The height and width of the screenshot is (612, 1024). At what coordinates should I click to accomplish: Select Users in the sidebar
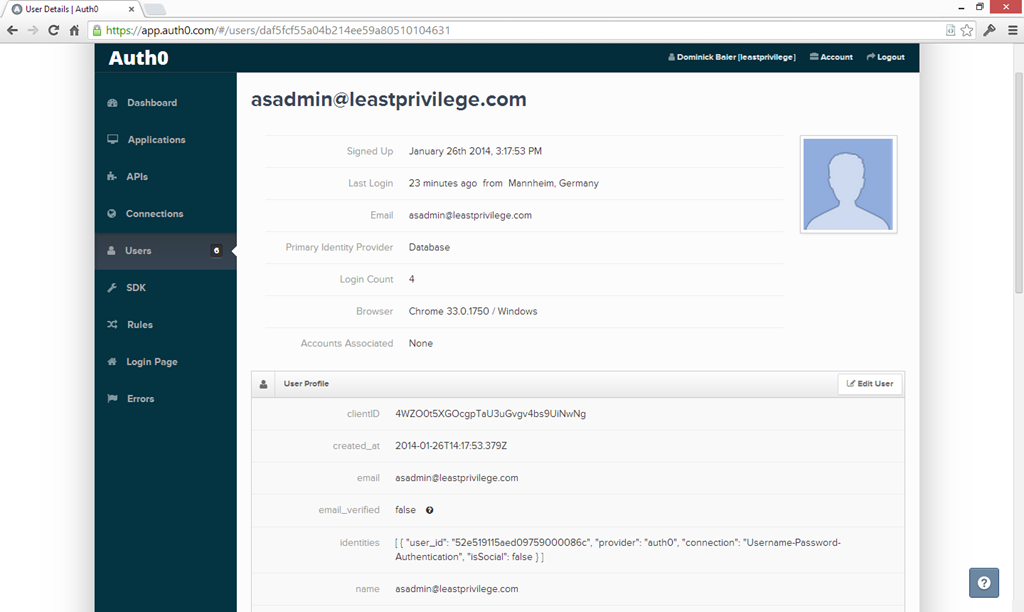138,251
